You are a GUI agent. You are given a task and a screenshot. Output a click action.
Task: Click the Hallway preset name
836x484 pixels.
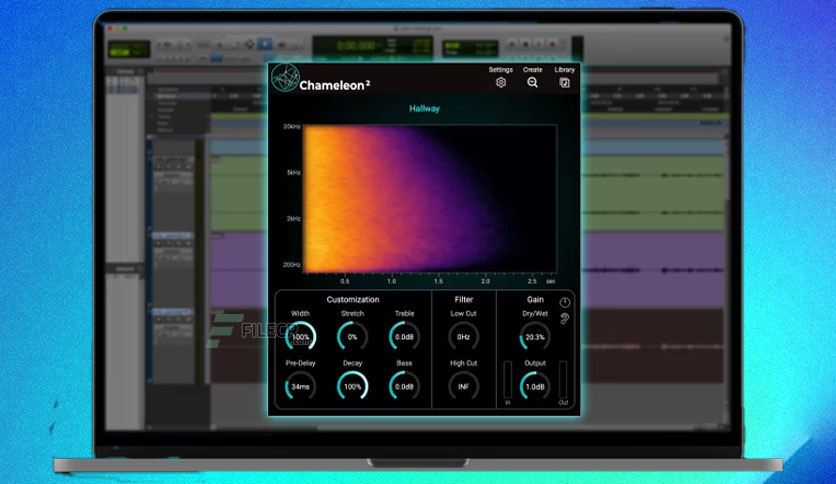424,109
